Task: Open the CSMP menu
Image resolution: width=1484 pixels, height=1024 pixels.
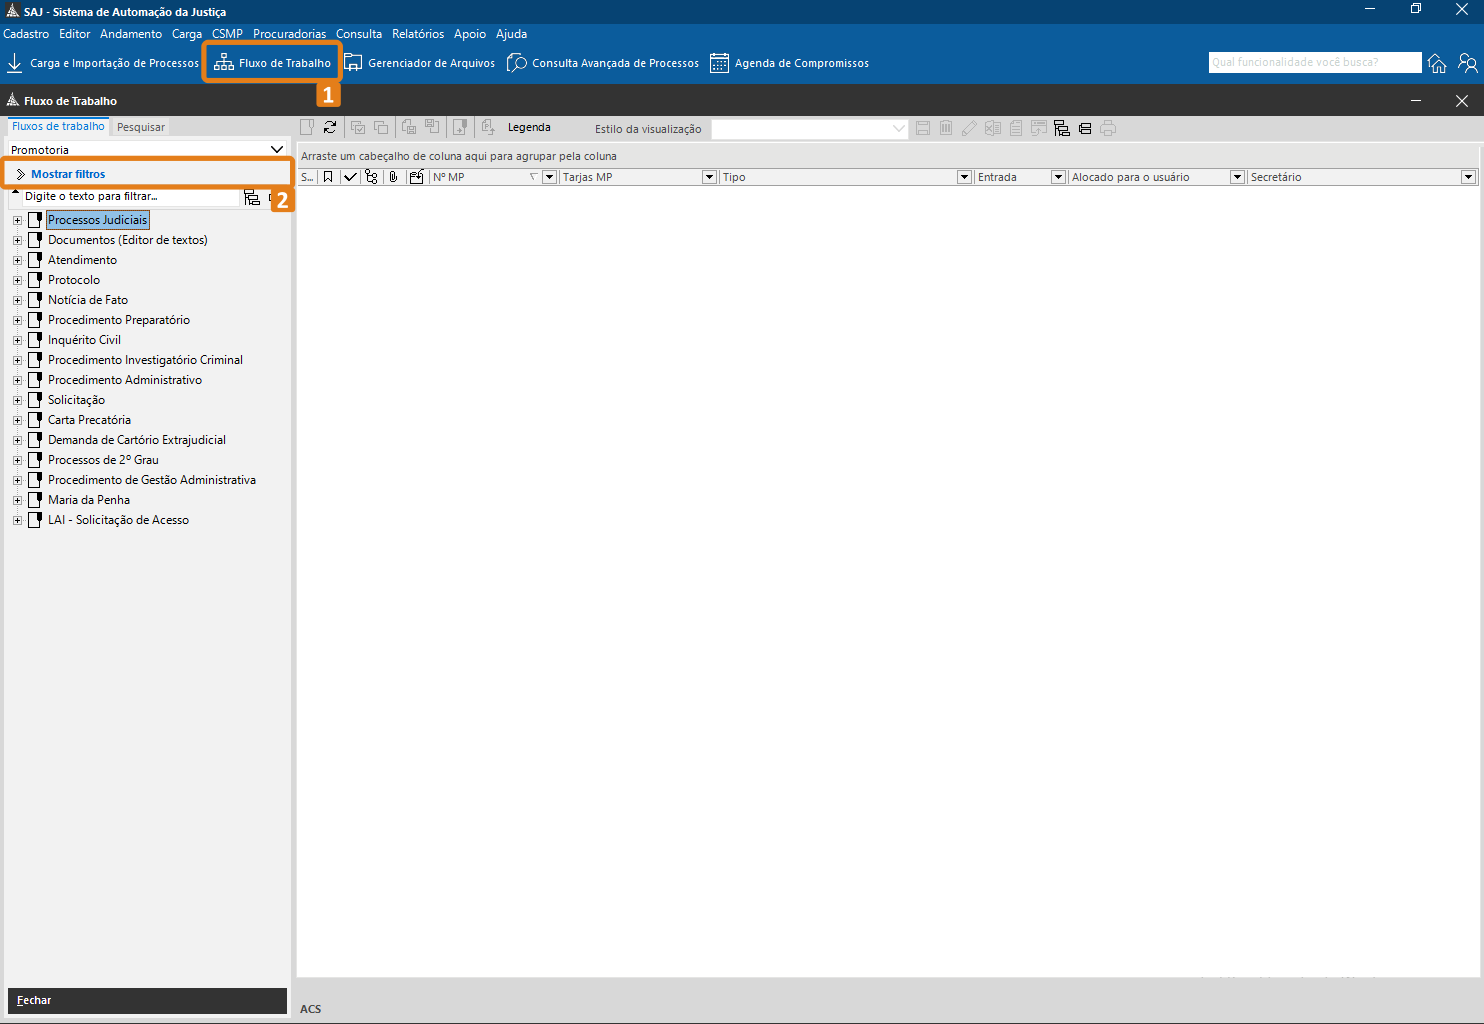Action: pyautogui.click(x=227, y=34)
